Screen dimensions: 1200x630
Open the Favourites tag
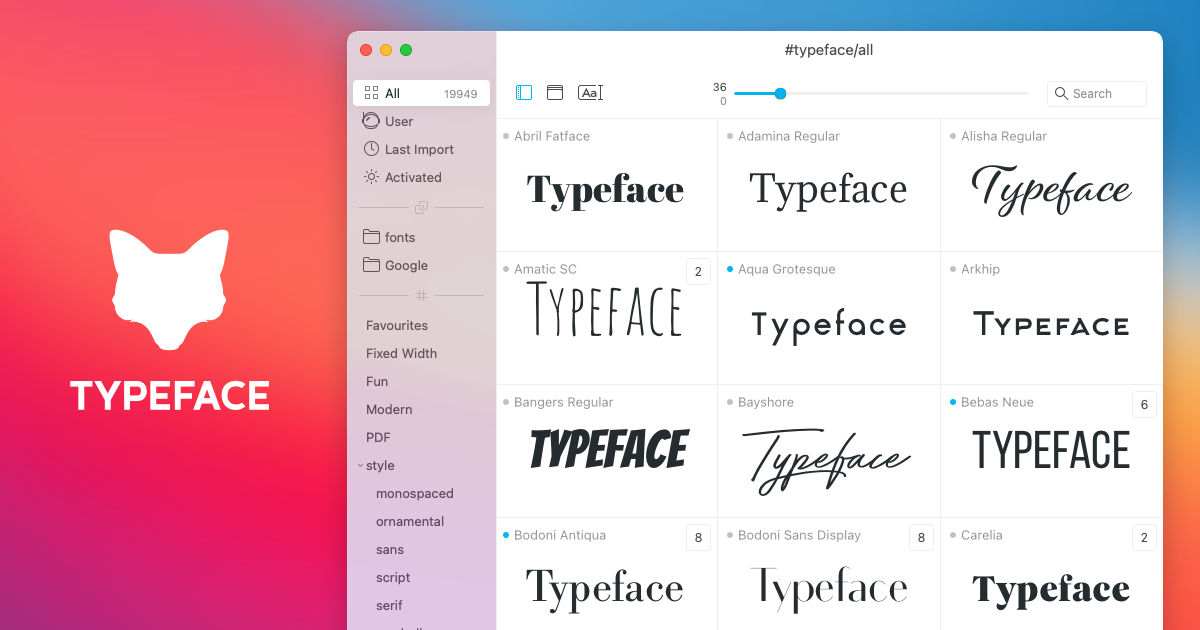397,325
